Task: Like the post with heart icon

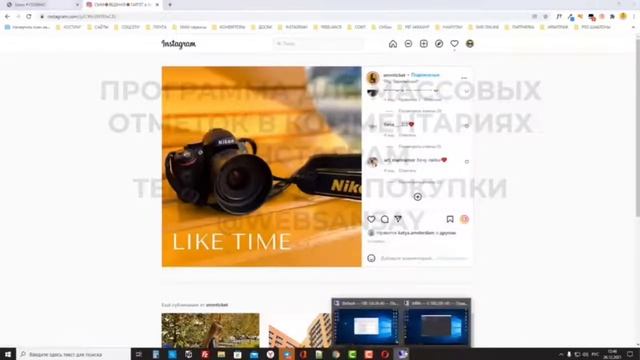Action: point(371,219)
